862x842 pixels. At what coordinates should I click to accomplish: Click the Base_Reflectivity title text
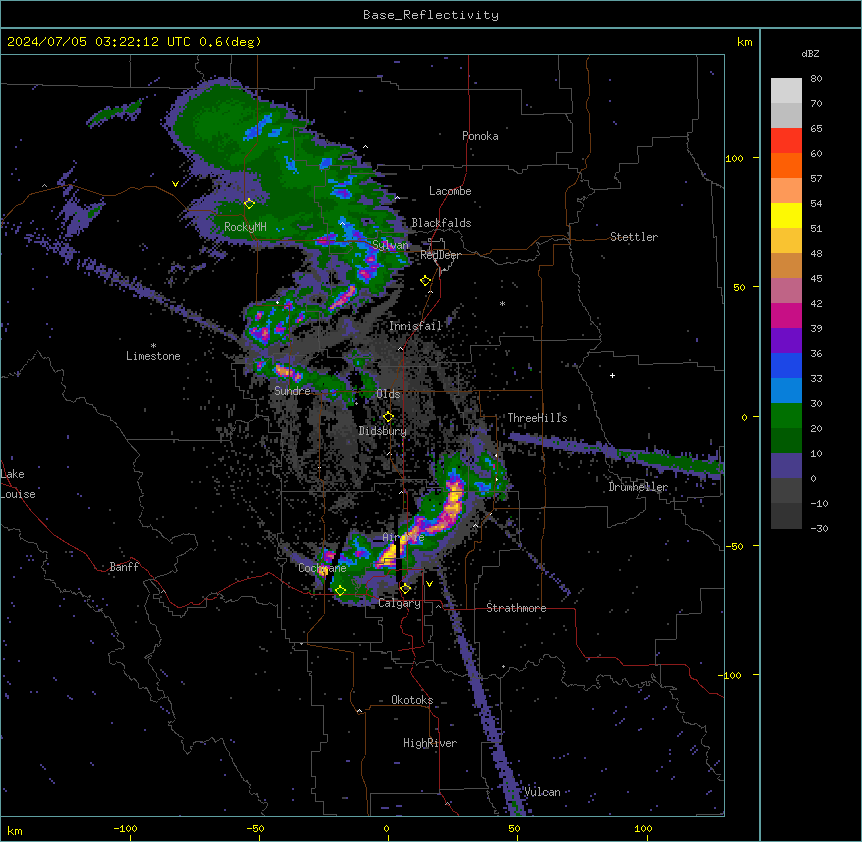pyautogui.click(x=431, y=15)
